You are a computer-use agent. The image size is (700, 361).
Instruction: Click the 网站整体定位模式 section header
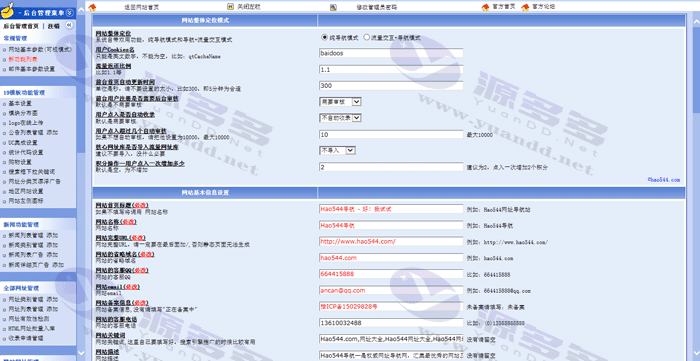tap(205, 21)
